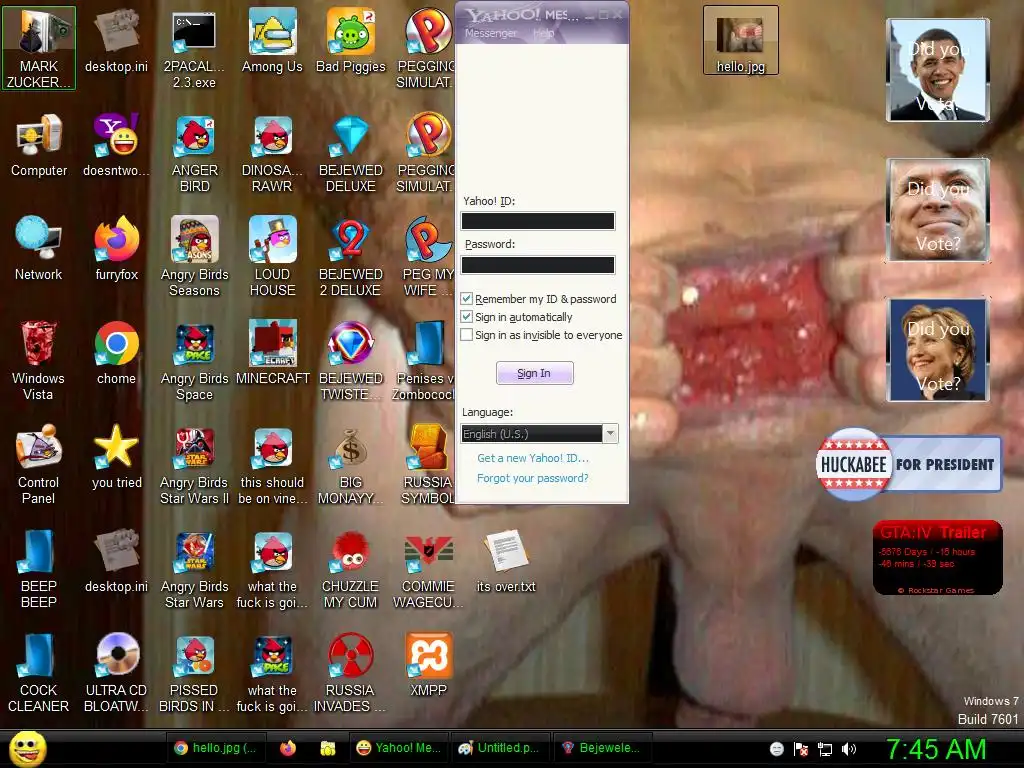The width and height of the screenshot is (1024, 768).
Task: Select the furryfox Firefox shortcut
Action: (117, 249)
